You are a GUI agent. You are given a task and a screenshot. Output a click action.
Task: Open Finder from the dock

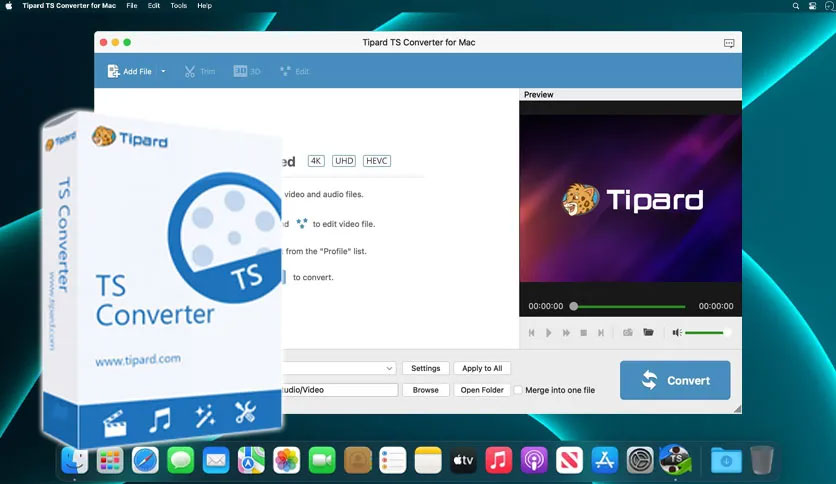[x=75, y=460]
